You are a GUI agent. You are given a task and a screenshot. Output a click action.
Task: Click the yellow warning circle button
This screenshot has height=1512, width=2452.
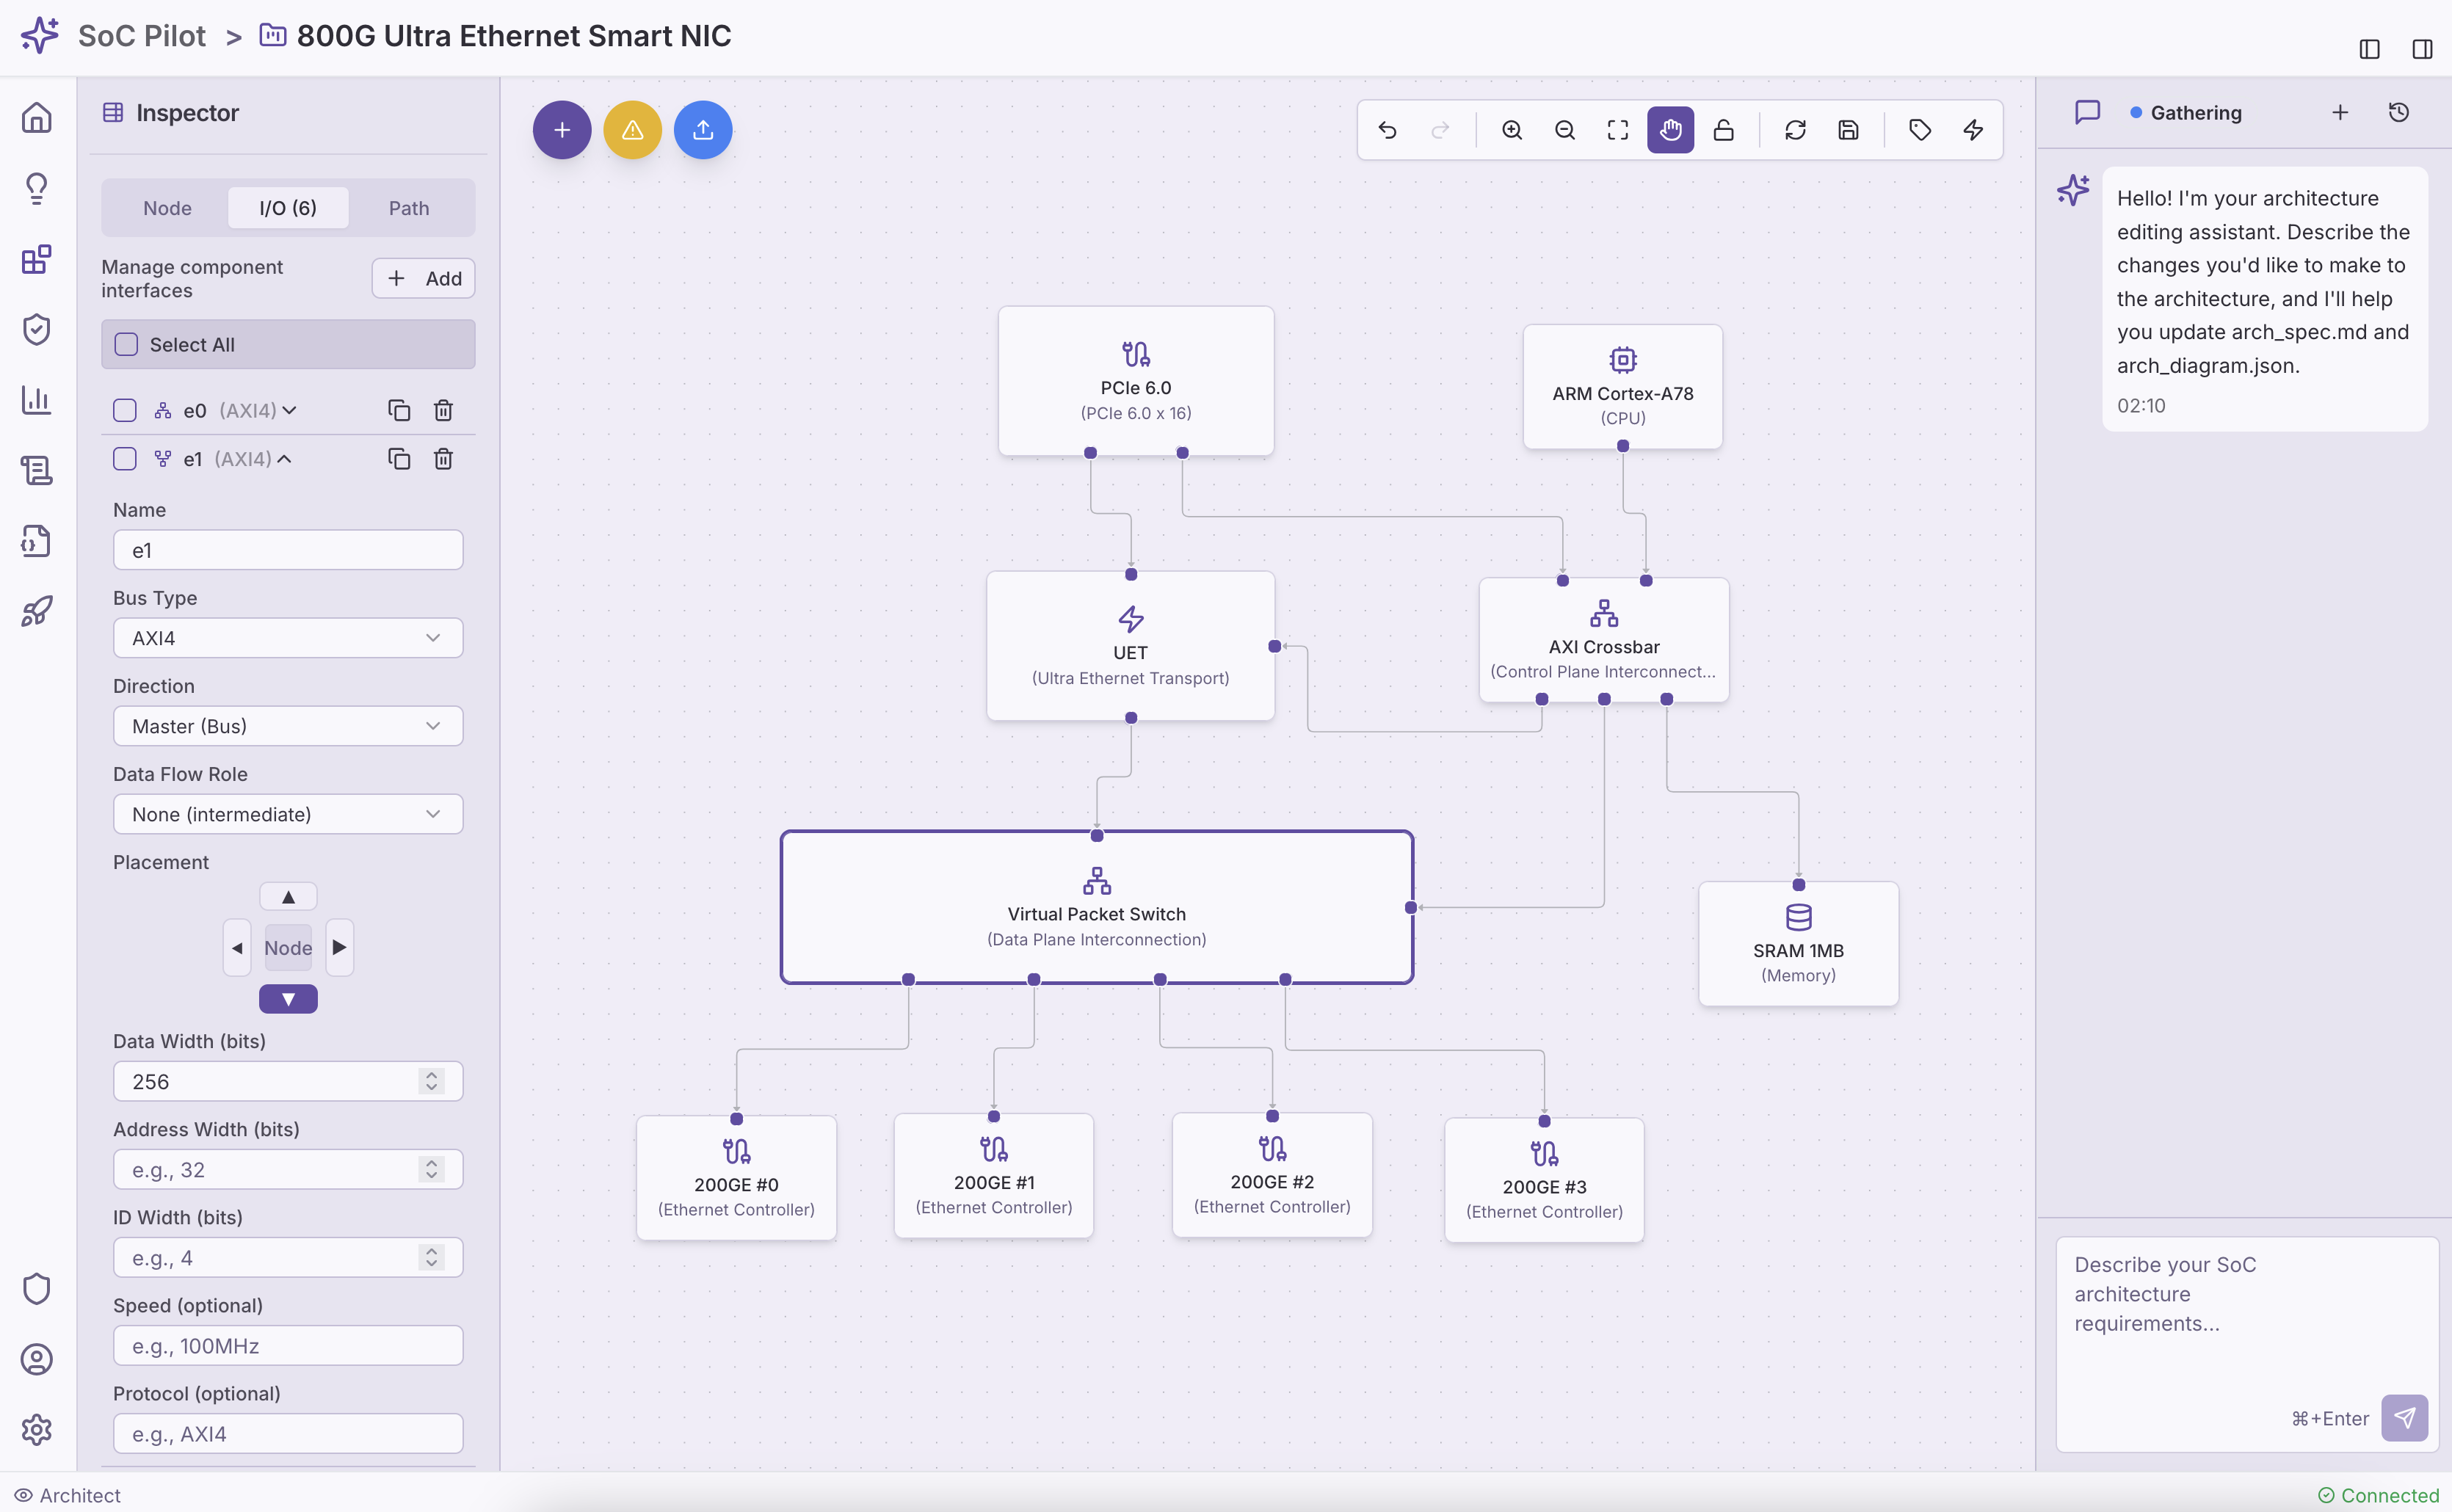click(x=632, y=130)
